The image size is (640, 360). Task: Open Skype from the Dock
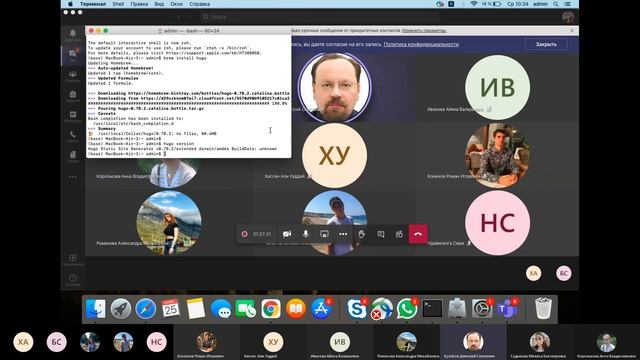[x=356, y=309]
